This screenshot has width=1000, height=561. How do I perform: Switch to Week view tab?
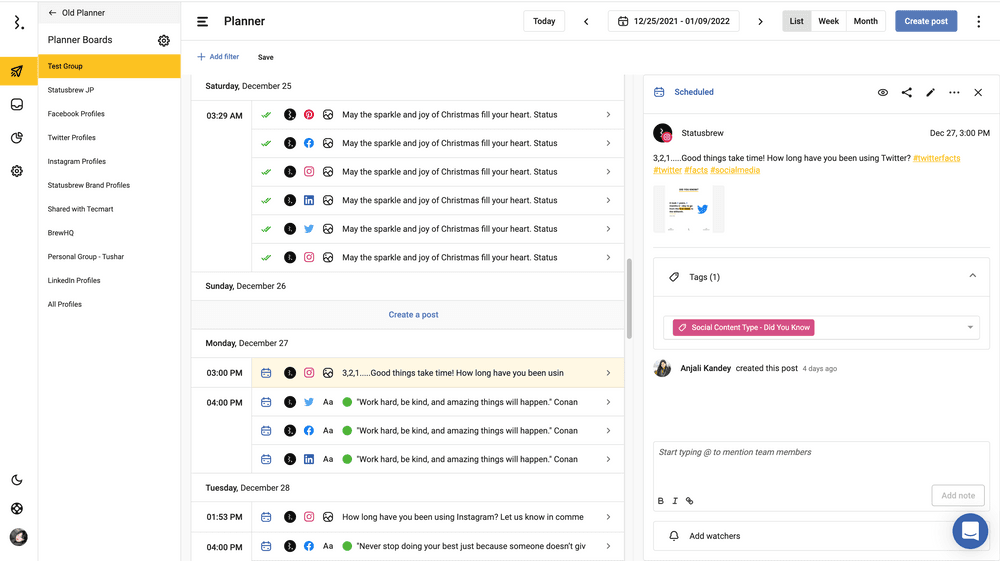828,21
